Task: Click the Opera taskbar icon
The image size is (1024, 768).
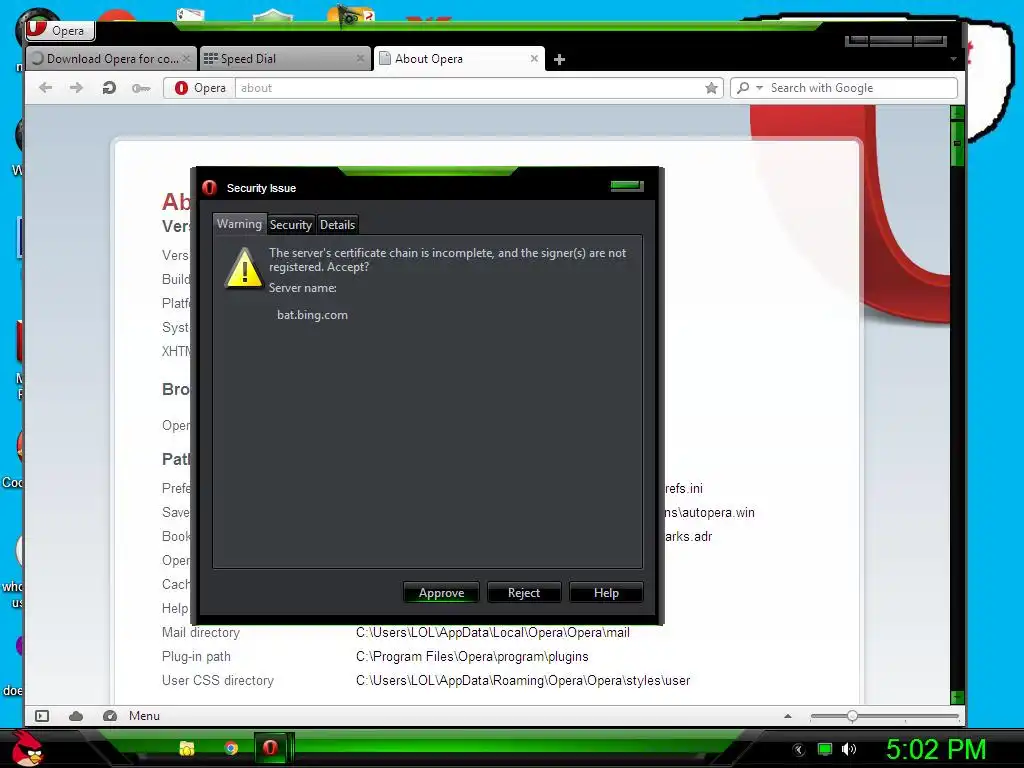Action: [x=270, y=748]
